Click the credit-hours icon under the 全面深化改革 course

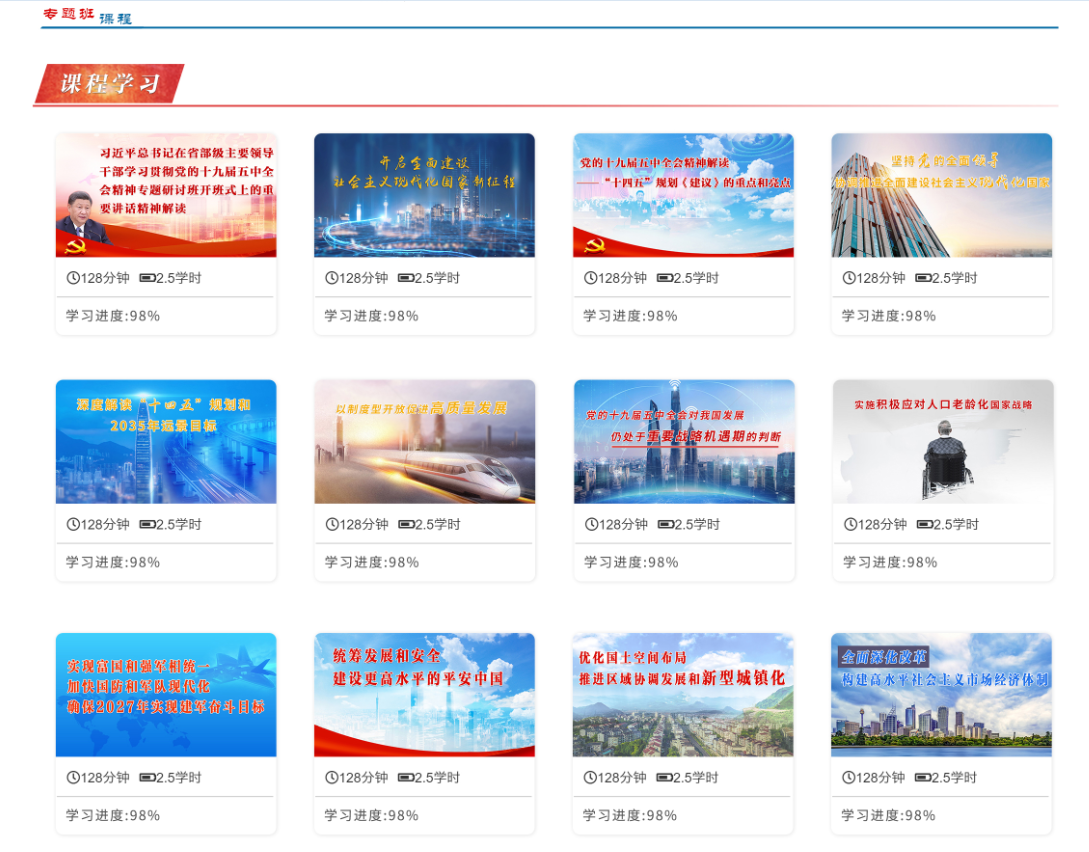[922, 777]
